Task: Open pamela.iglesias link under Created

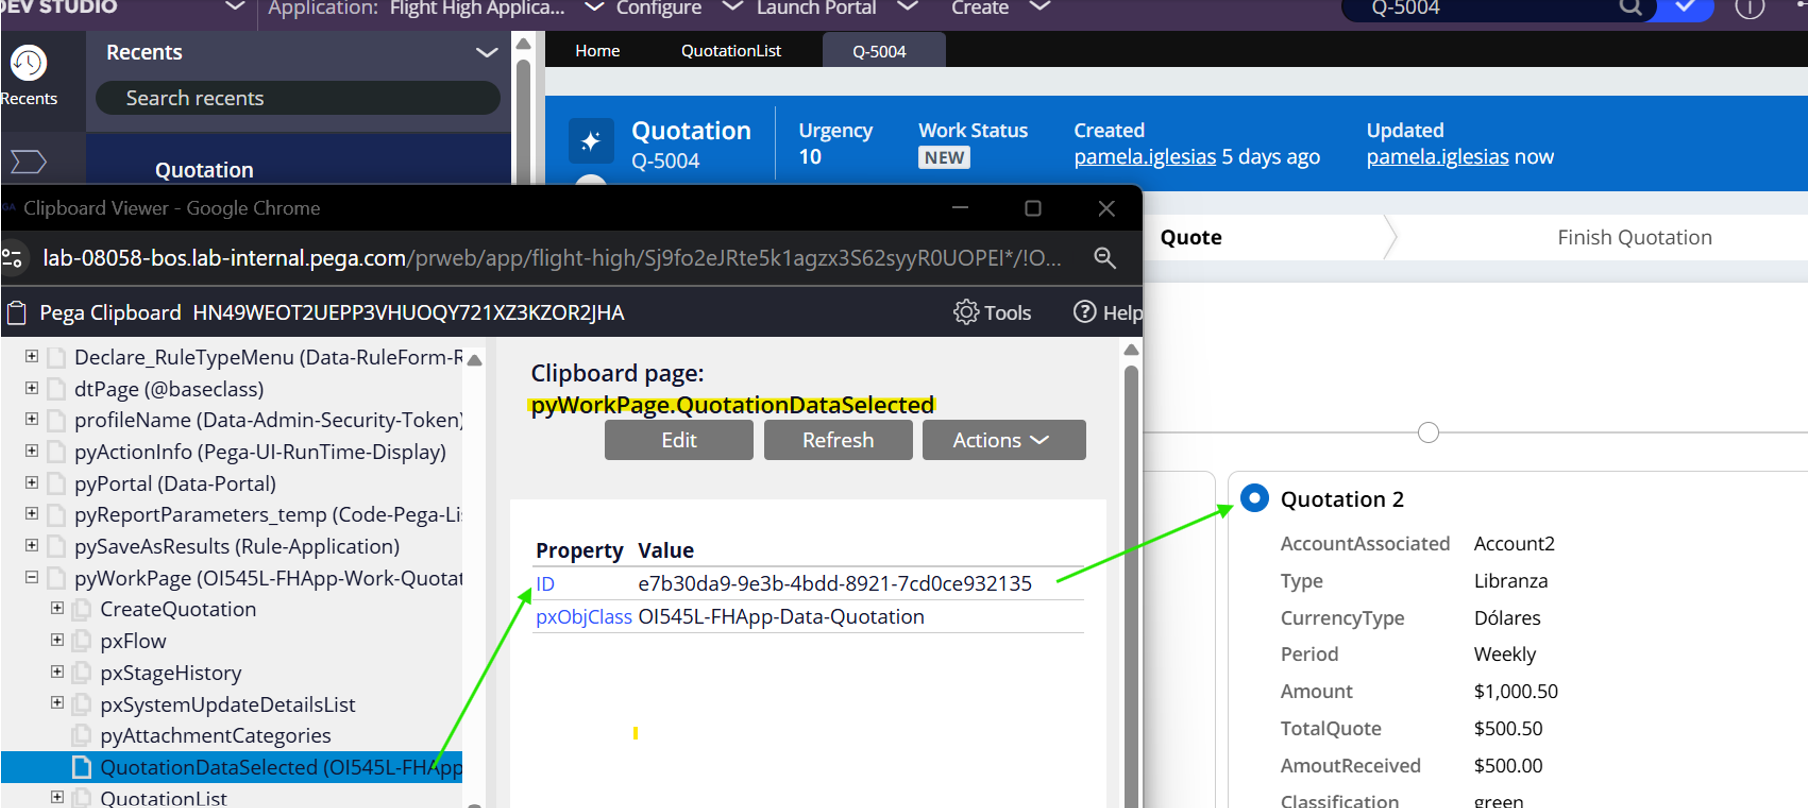Action: (1145, 157)
